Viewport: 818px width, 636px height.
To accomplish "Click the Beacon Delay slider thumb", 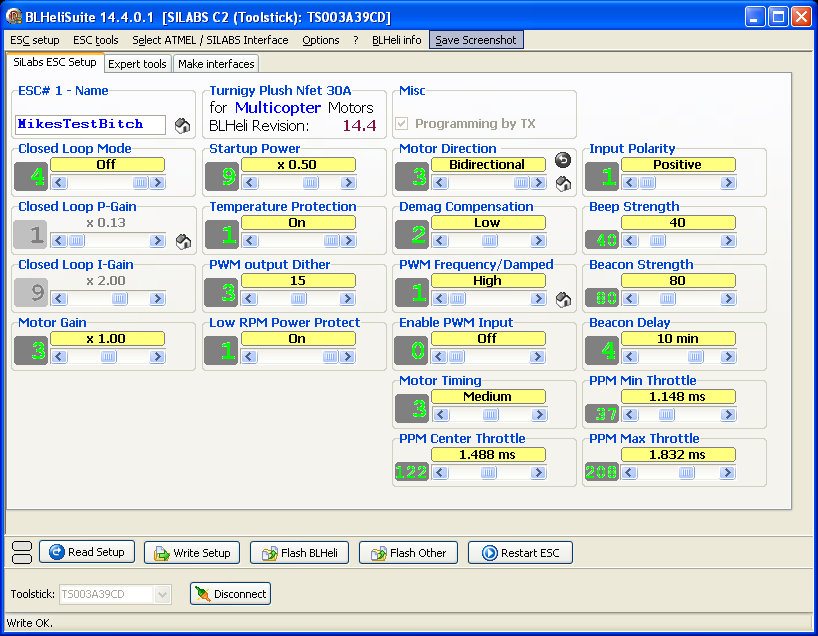I will (695, 356).
